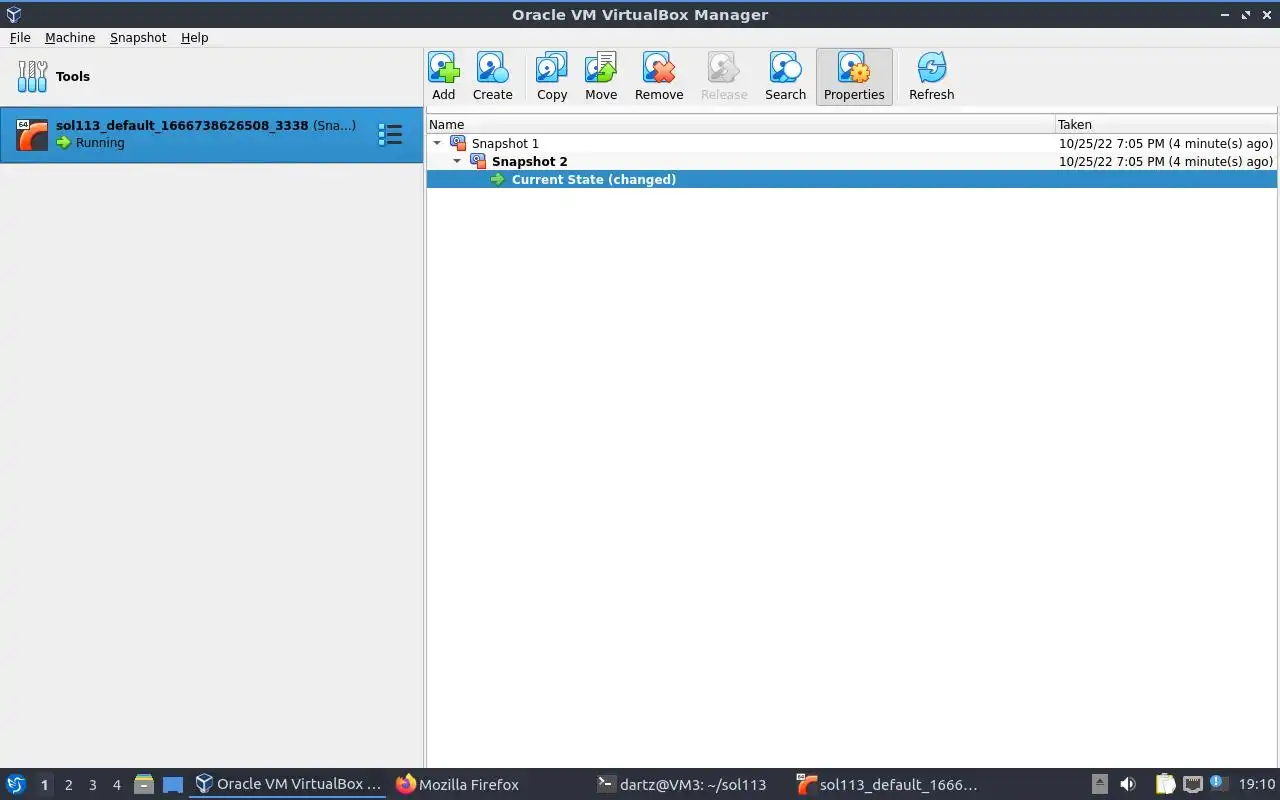Select the Snapshot 2 row
This screenshot has height=800, width=1280.
(x=851, y=161)
